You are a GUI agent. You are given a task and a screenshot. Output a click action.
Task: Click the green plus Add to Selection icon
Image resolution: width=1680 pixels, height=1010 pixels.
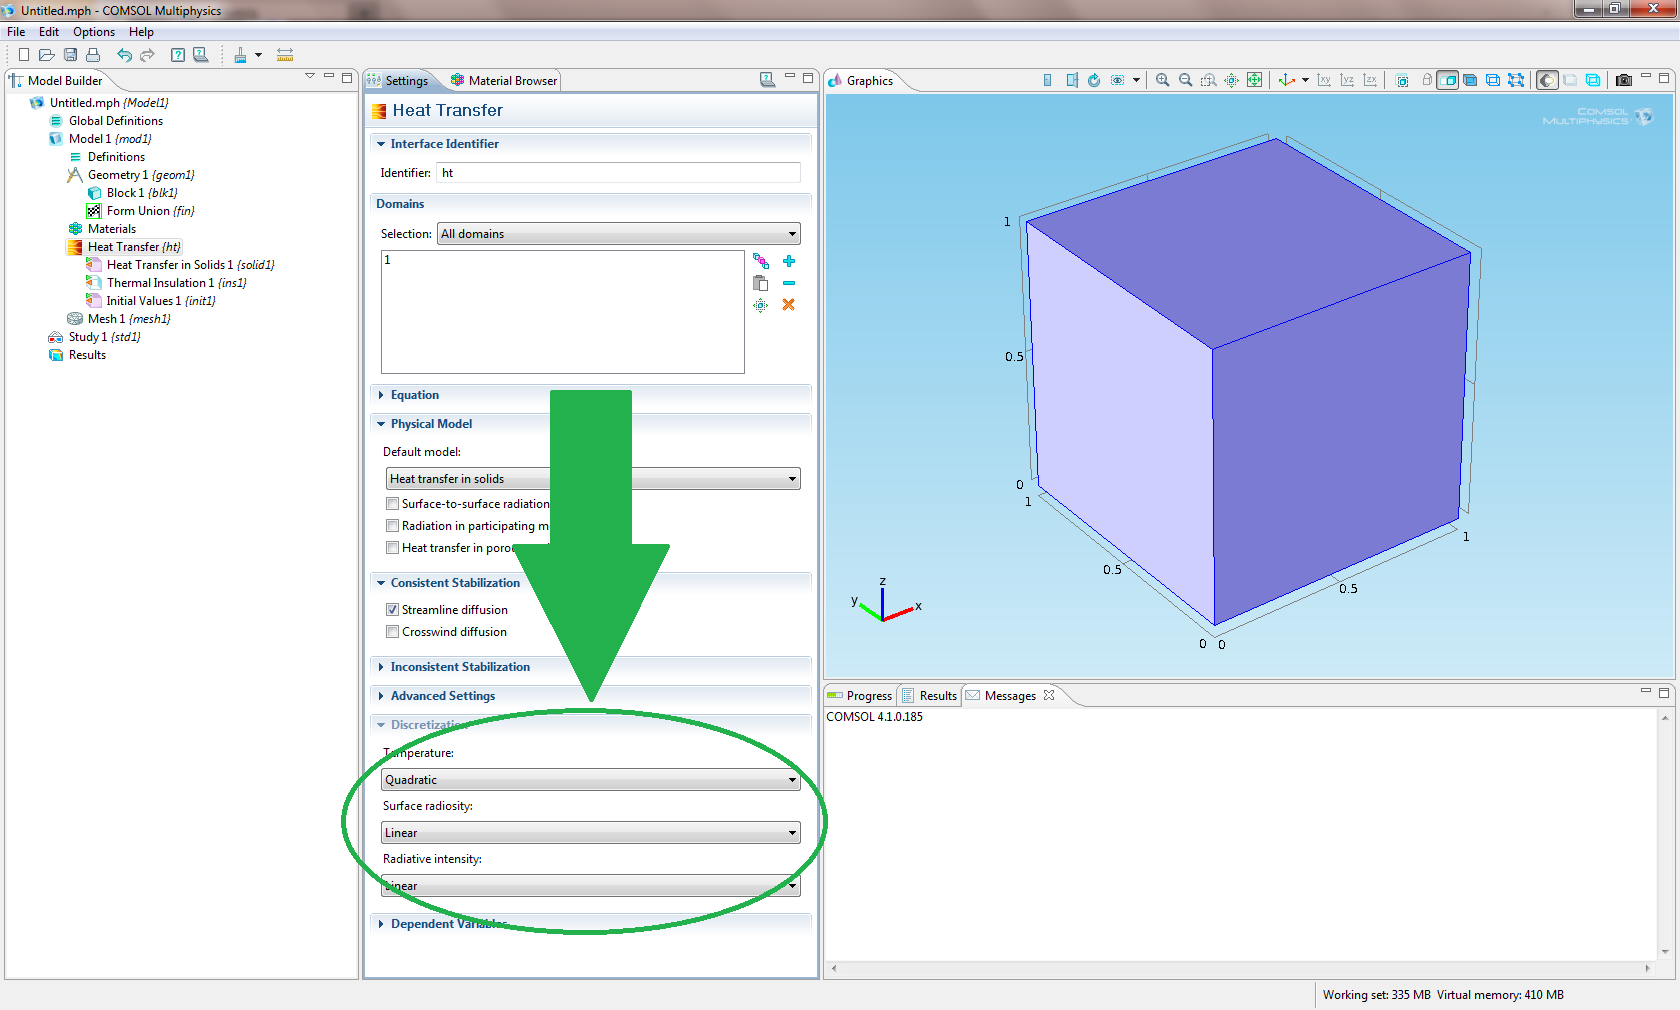pos(789,261)
